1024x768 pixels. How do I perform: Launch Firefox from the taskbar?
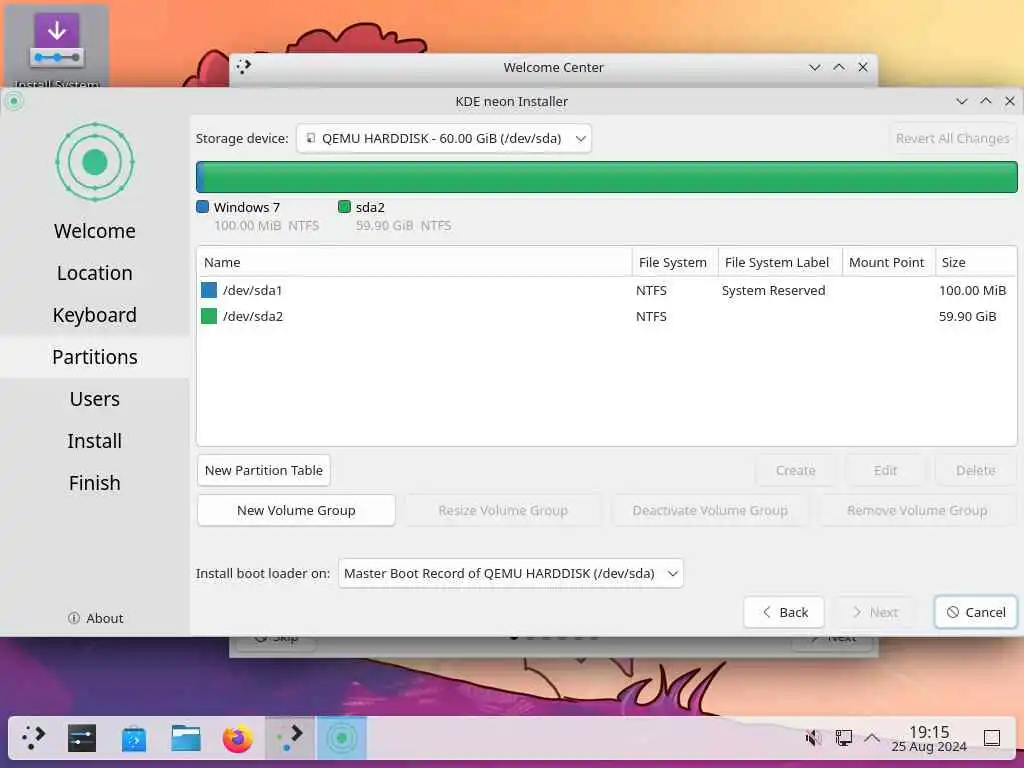pyautogui.click(x=238, y=738)
